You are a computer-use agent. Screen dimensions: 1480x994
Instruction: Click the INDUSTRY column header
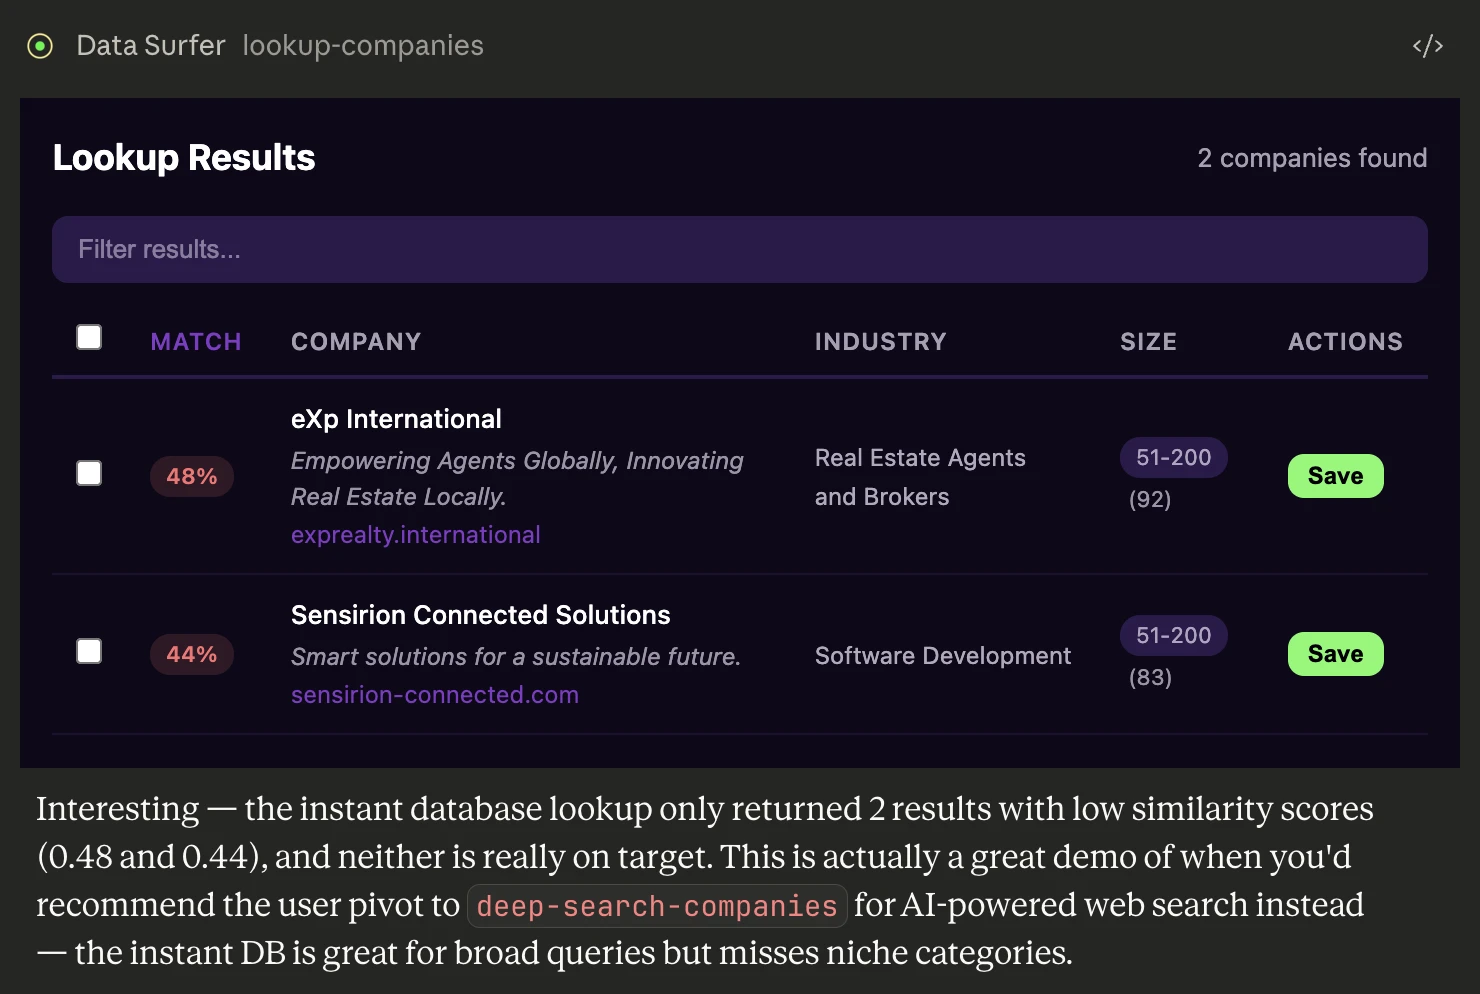(880, 342)
